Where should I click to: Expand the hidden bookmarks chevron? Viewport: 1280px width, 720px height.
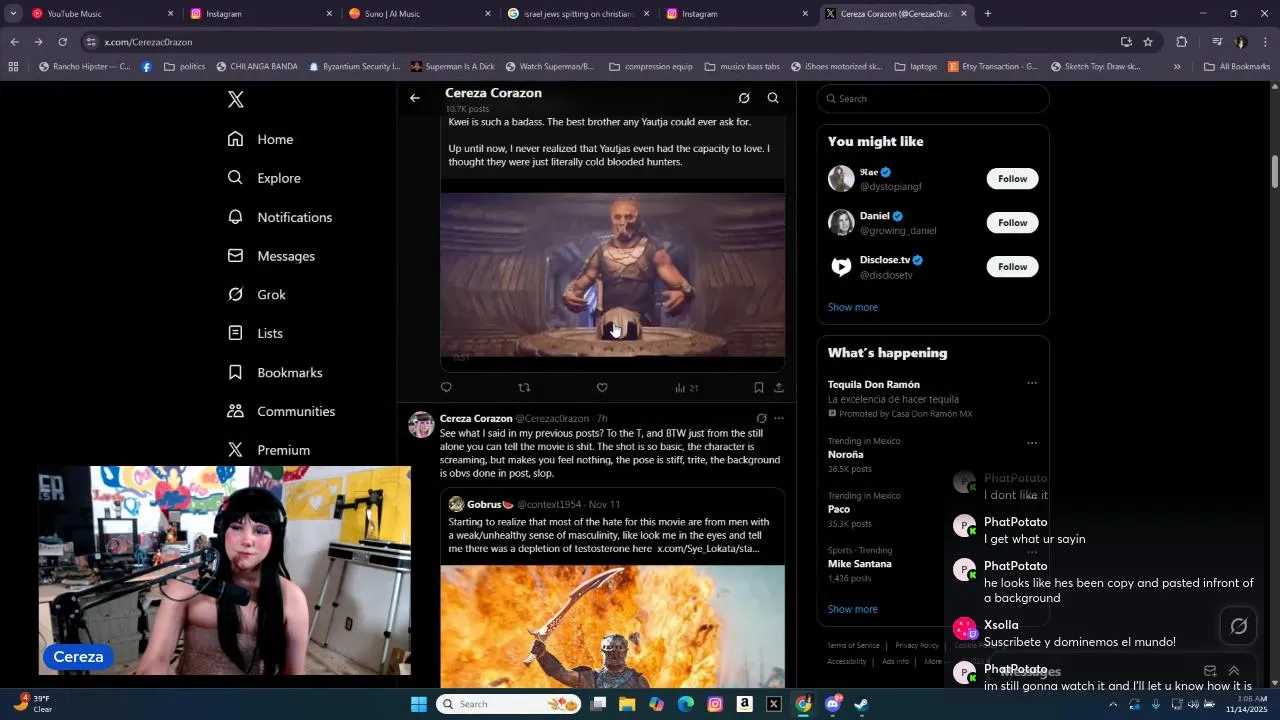tap(1177, 67)
